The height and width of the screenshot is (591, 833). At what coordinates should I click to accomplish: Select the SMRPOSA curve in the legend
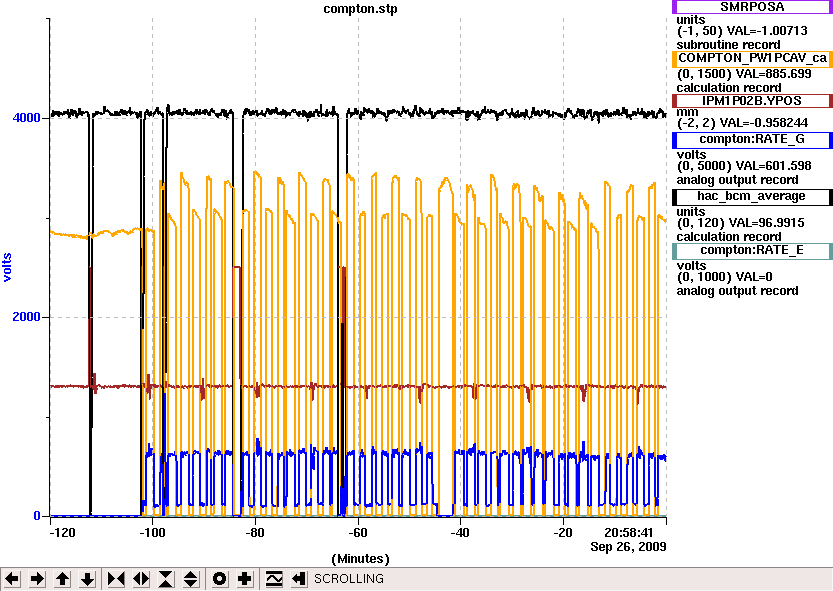[752, 7]
